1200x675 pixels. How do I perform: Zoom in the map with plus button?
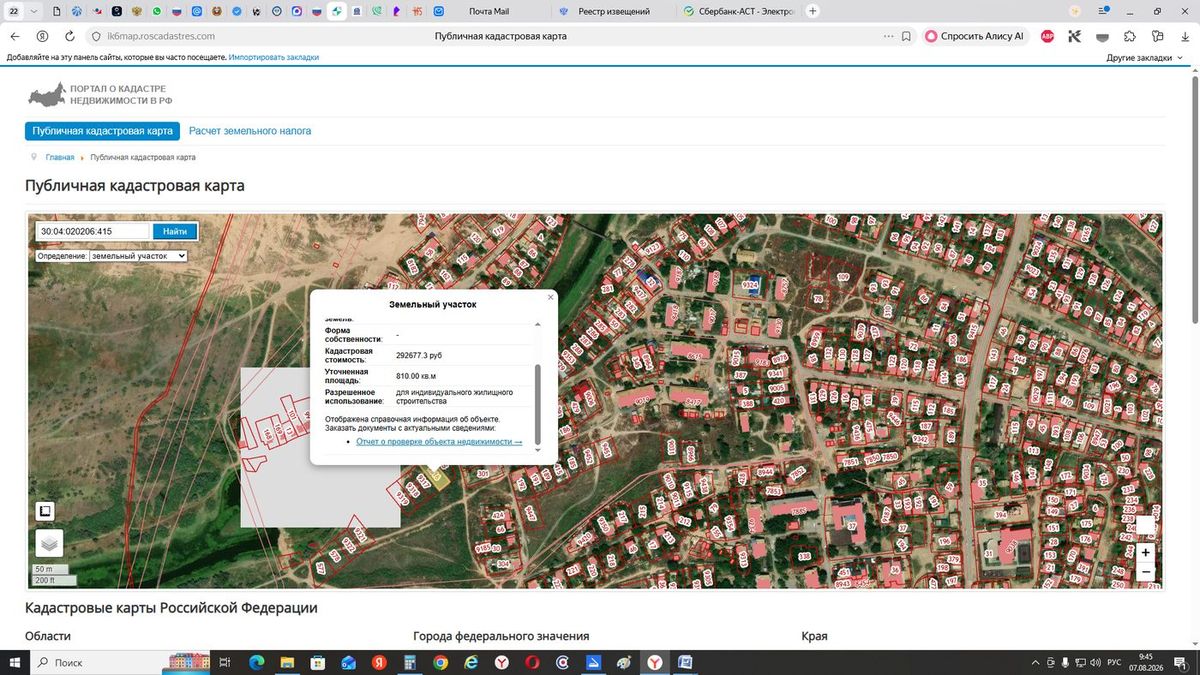[1146, 552]
